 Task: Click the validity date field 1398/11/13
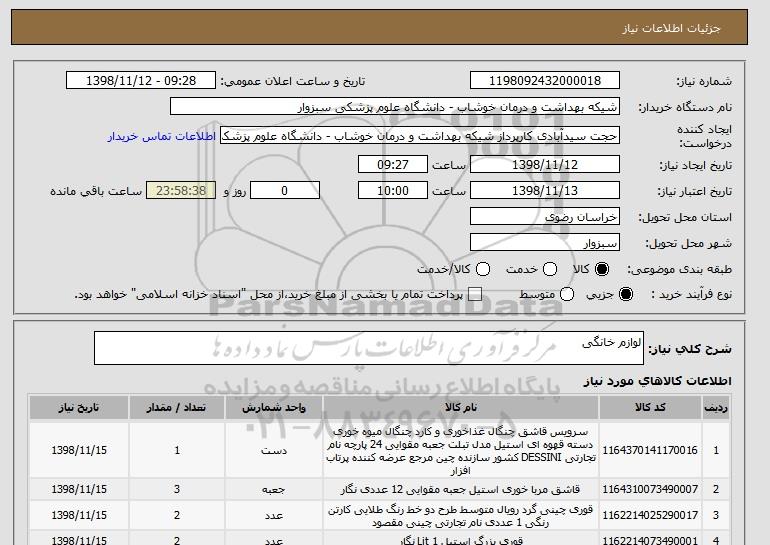click(545, 191)
